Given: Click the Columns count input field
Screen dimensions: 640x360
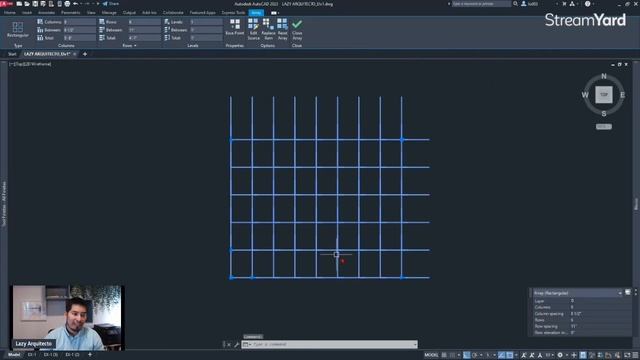Looking at the screenshot, I should click(79, 22).
